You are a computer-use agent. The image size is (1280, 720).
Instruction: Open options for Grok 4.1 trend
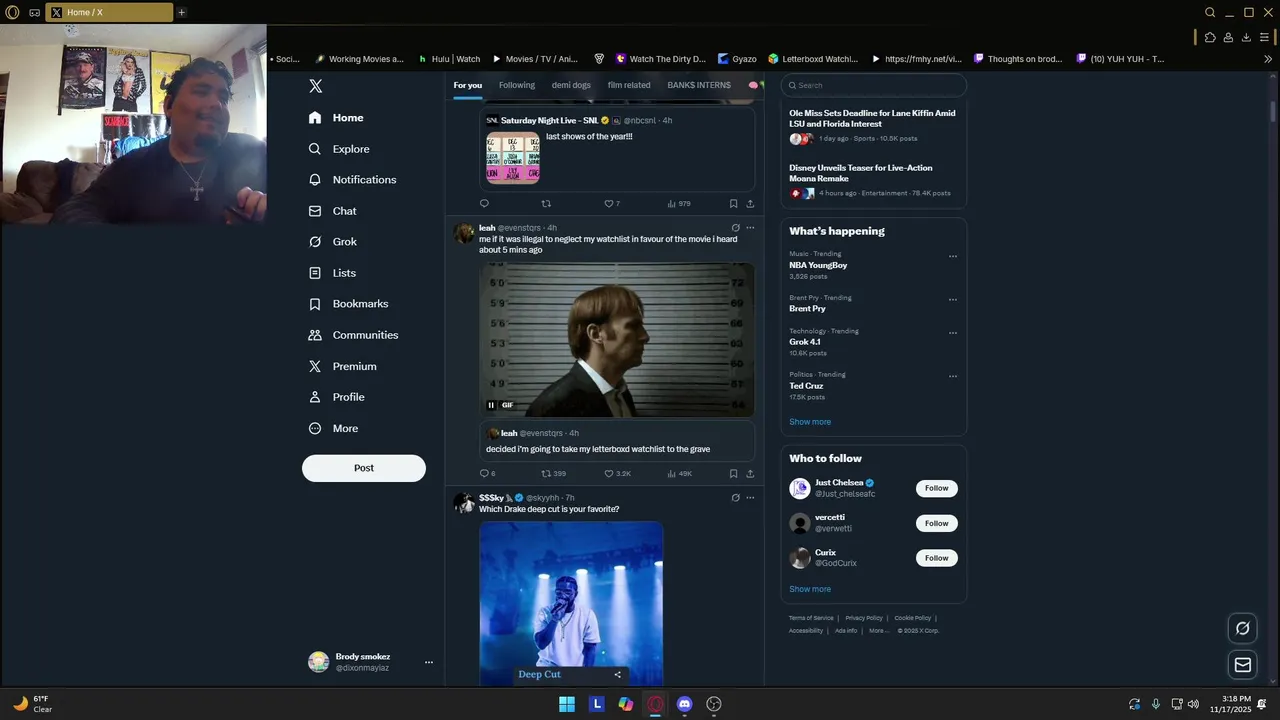tap(953, 333)
